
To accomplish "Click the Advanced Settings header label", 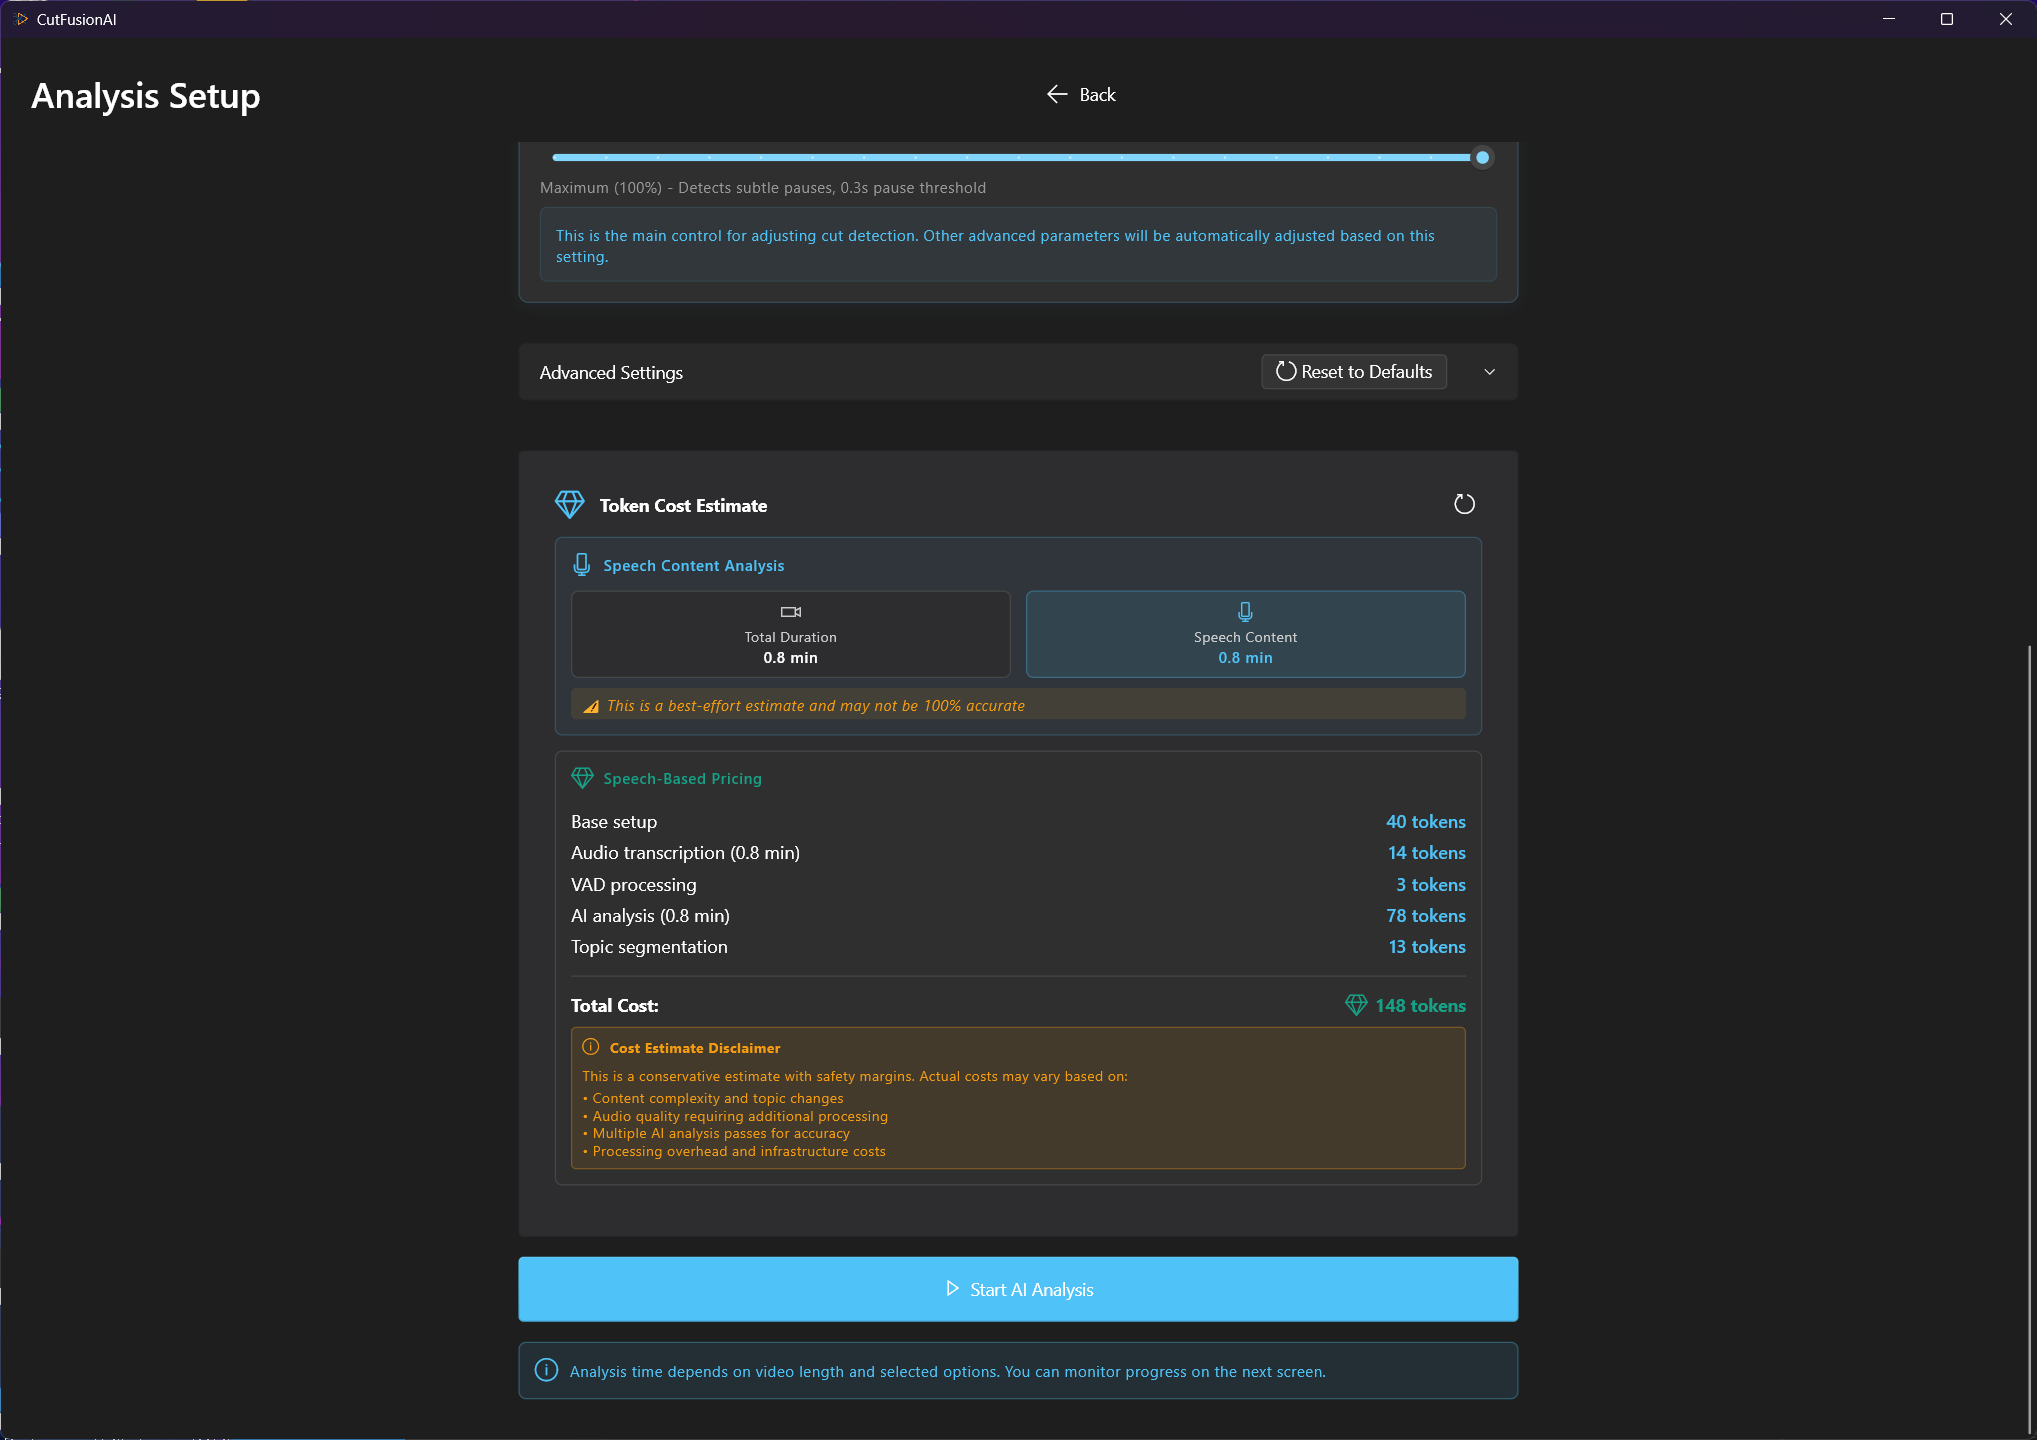I will click(x=611, y=372).
